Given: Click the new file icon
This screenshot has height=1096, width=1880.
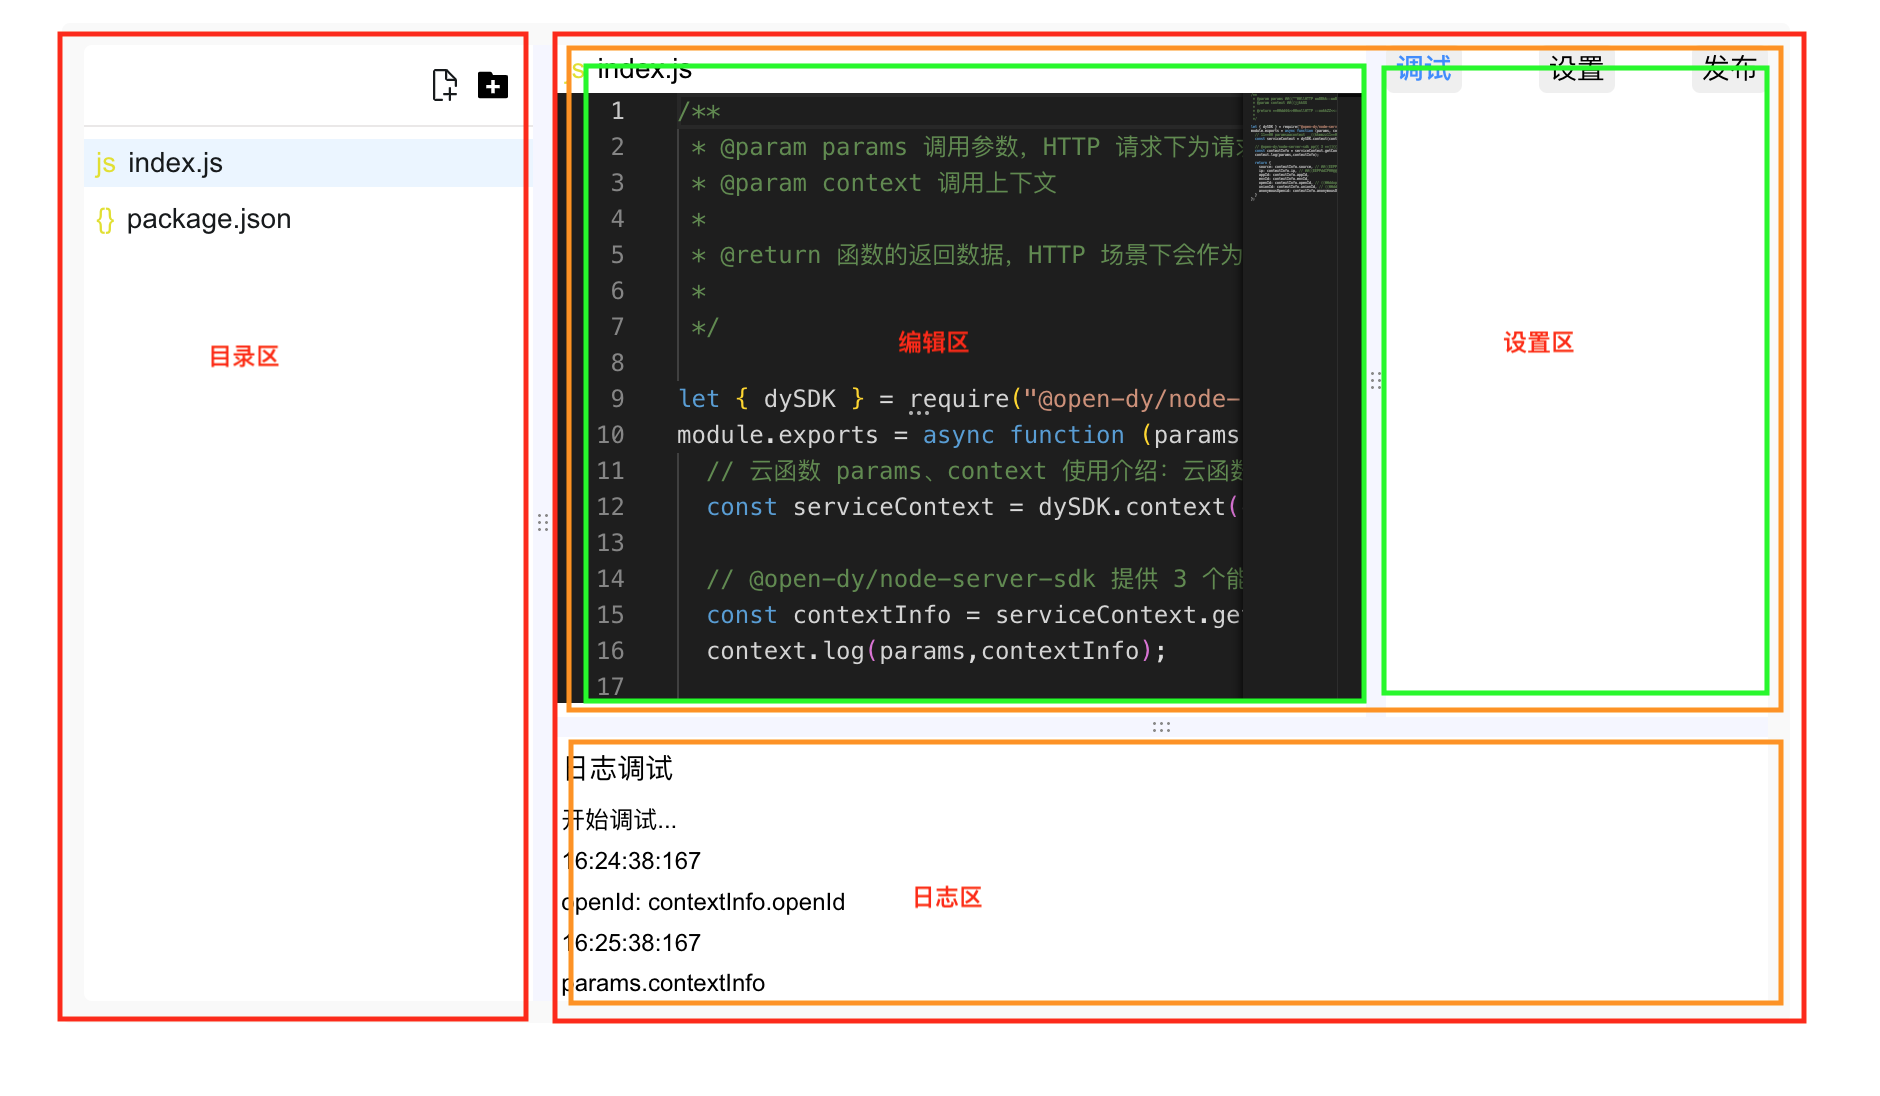Looking at the screenshot, I should (x=444, y=86).
